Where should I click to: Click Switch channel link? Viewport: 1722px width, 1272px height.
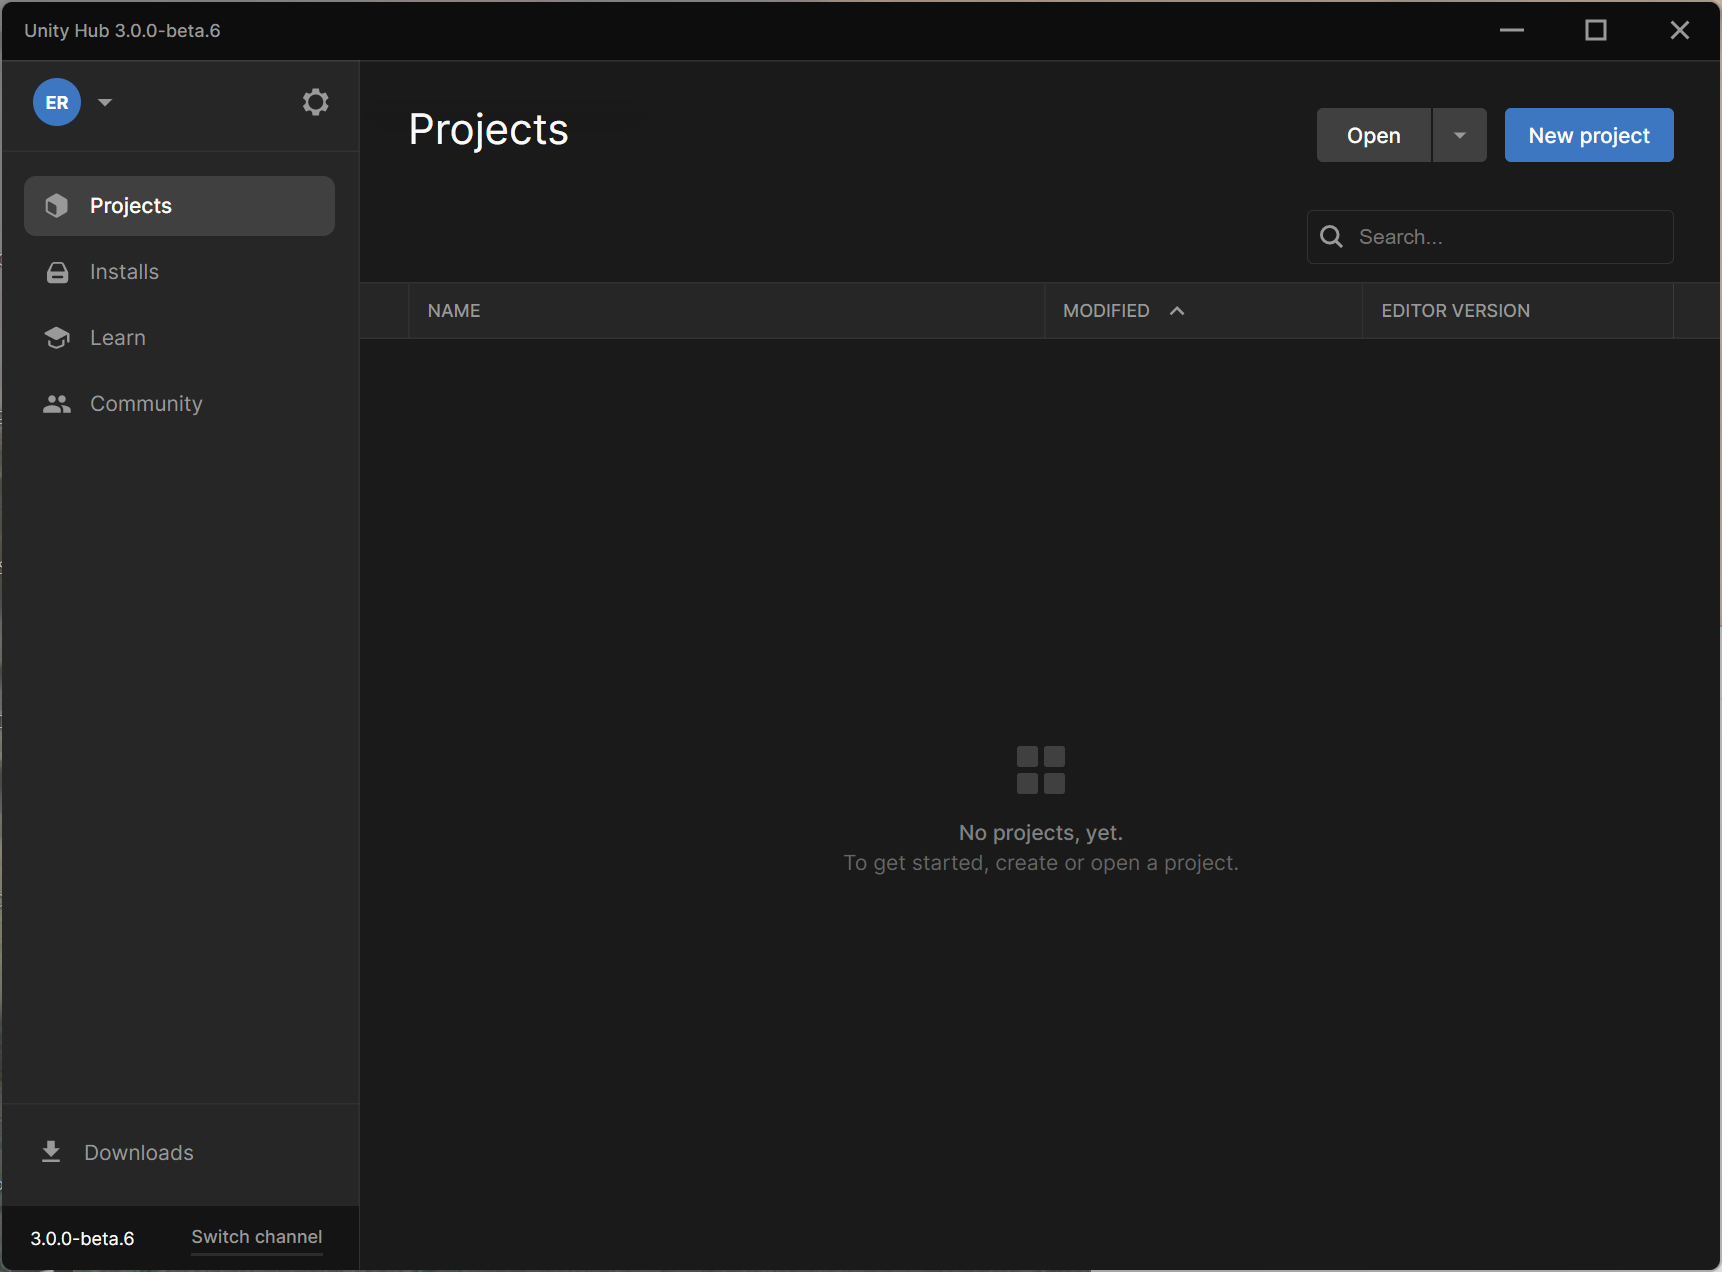(256, 1236)
